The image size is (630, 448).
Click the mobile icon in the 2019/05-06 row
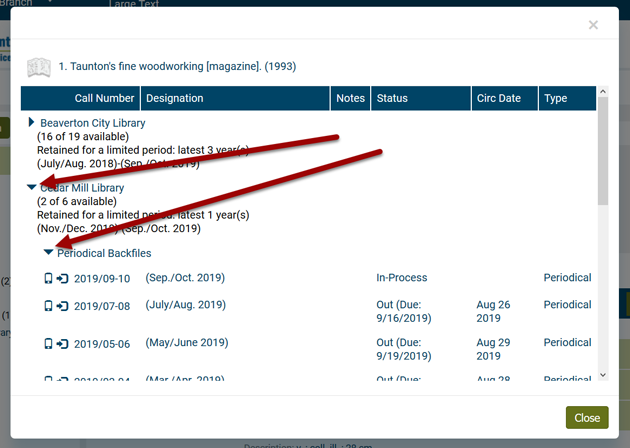click(x=48, y=344)
